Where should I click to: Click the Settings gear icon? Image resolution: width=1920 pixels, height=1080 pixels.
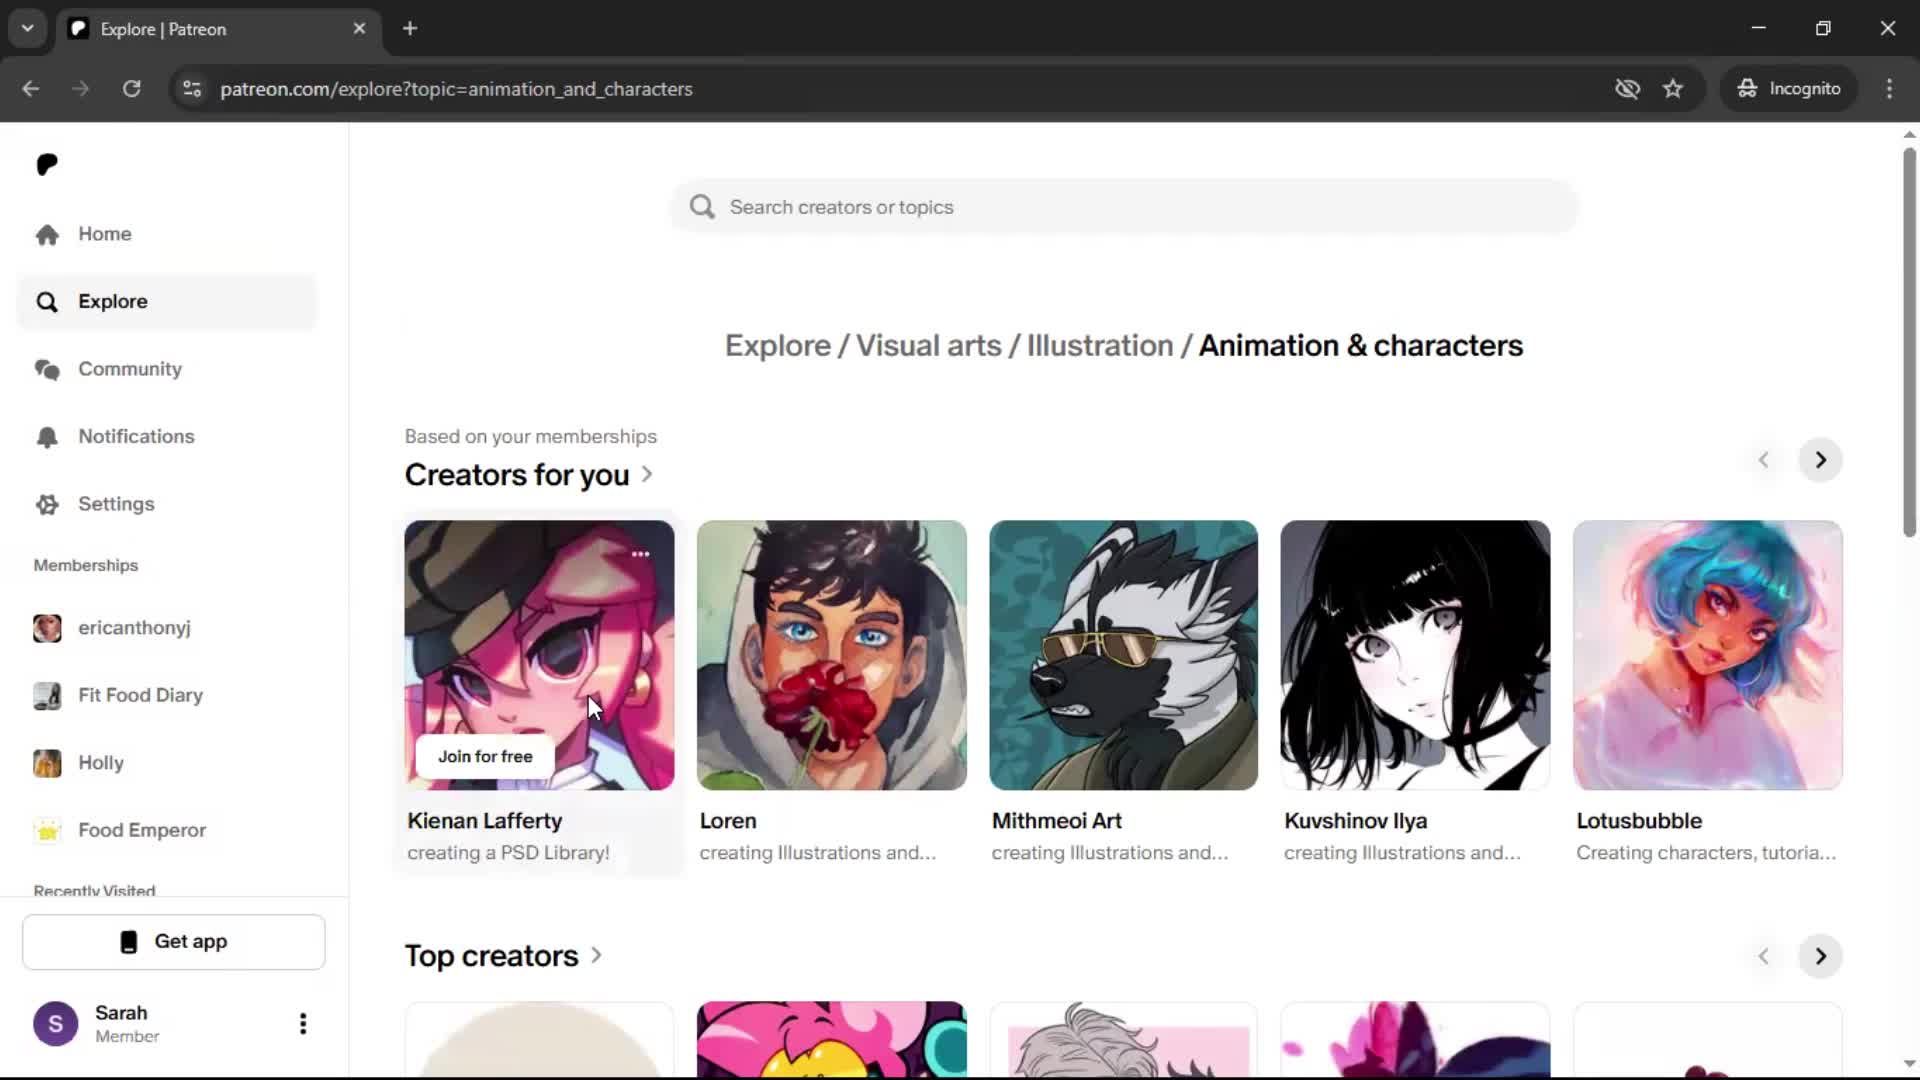tap(47, 504)
